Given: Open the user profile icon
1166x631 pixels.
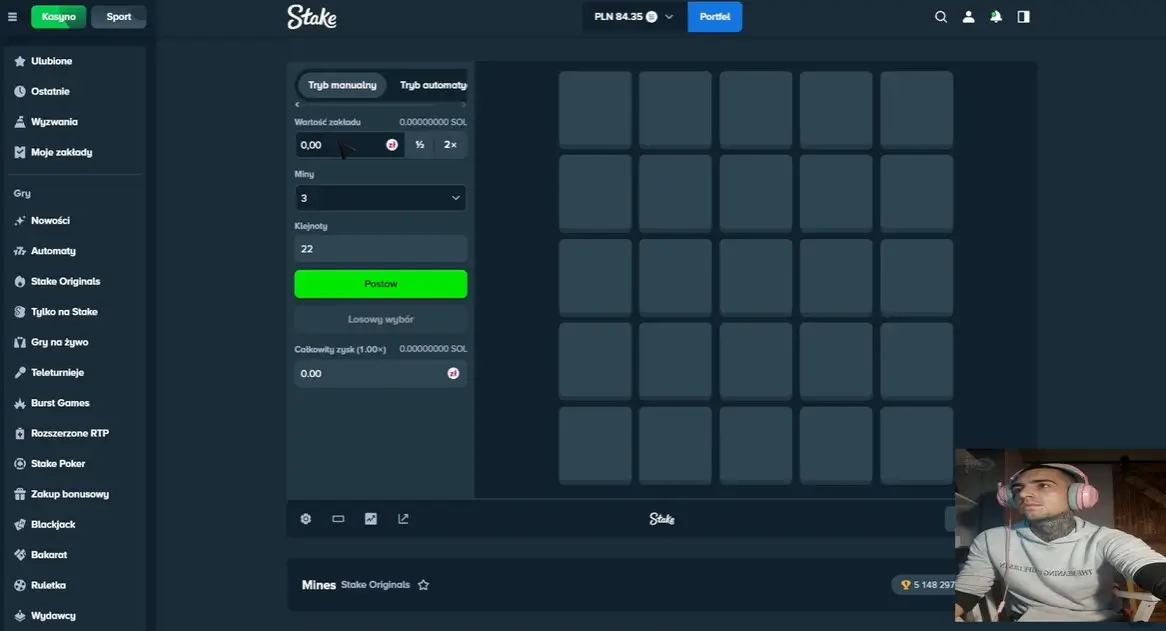Looking at the screenshot, I should 968,16.
